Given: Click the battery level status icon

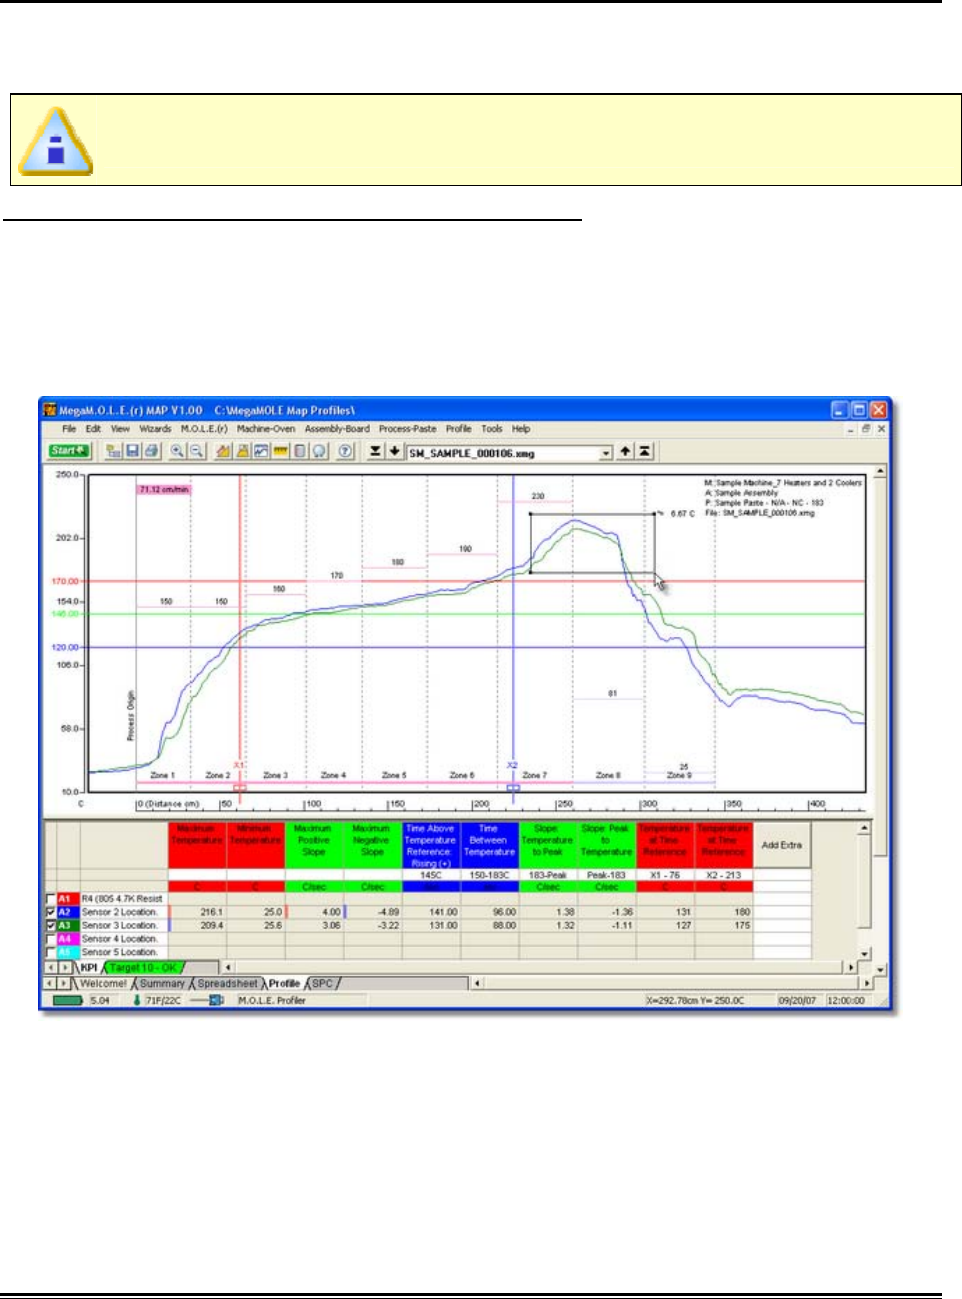Looking at the screenshot, I should click(x=67, y=1000).
